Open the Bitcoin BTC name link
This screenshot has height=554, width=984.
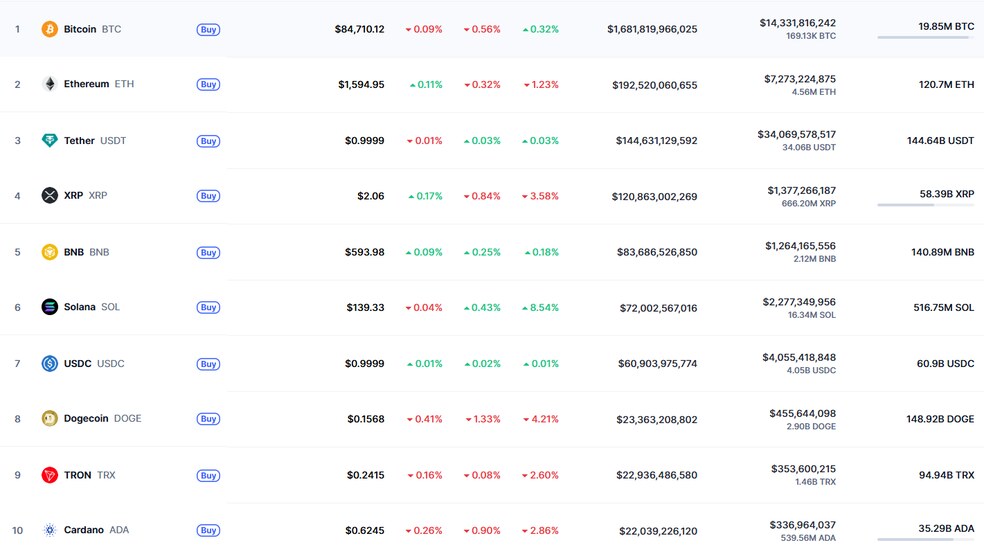point(92,29)
